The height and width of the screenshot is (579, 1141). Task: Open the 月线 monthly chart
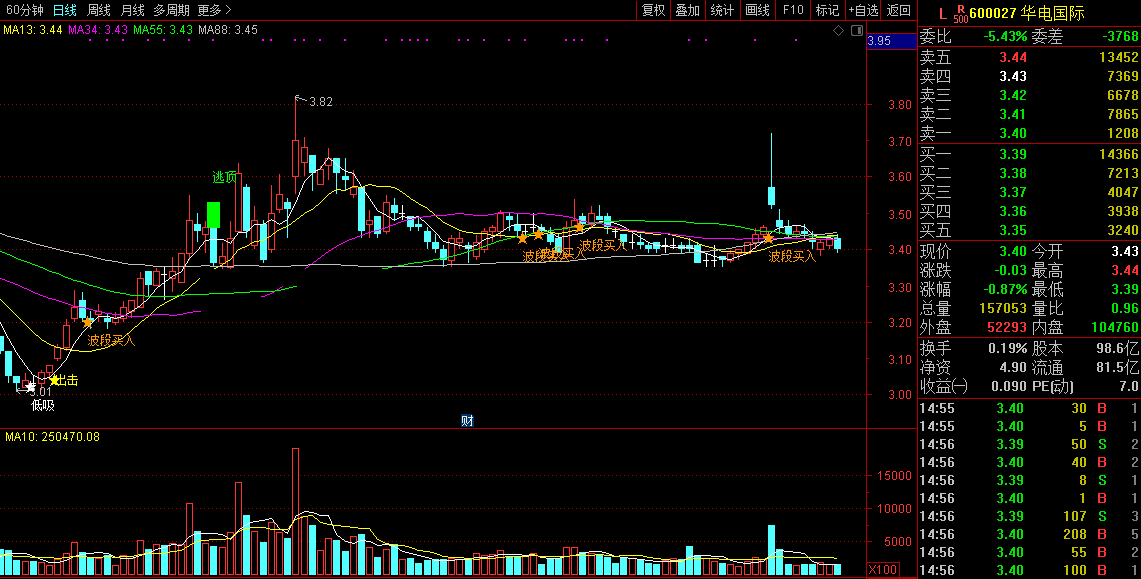pyautogui.click(x=132, y=10)
